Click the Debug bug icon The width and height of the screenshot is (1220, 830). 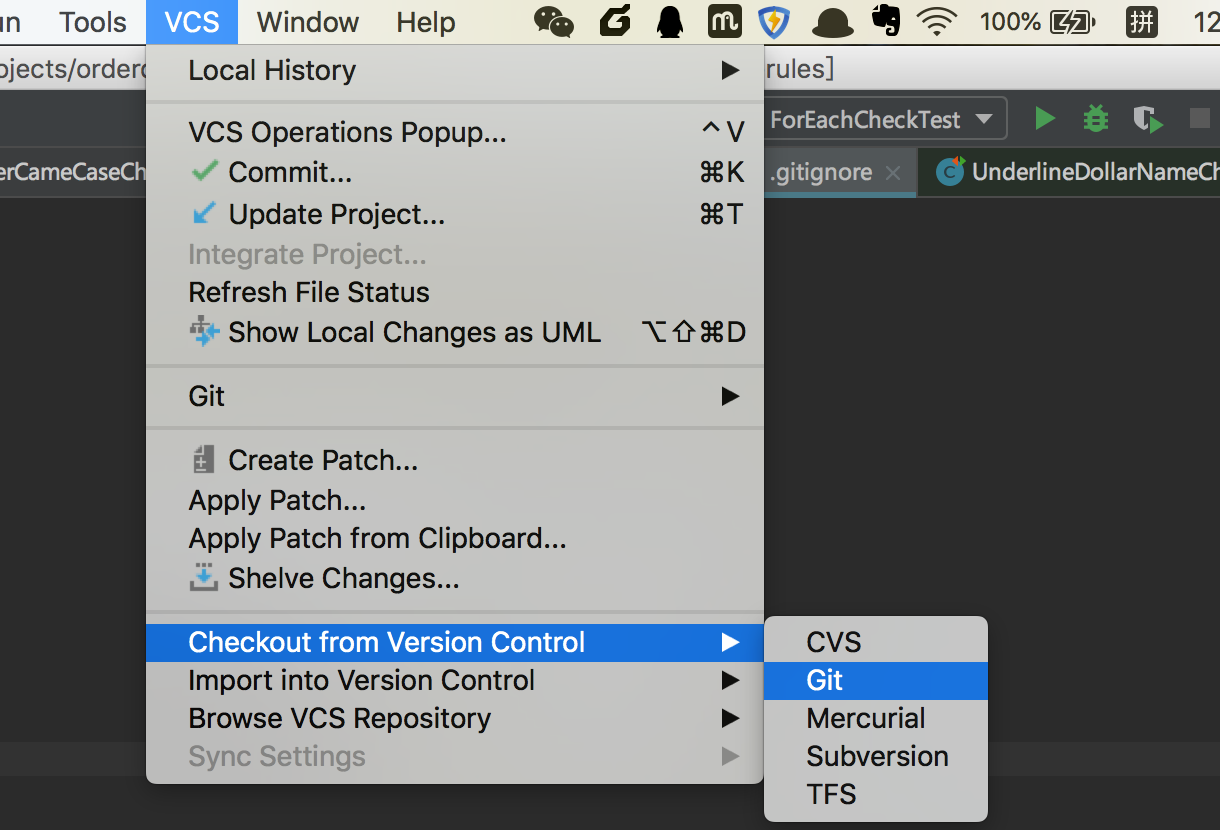[1096, 119]
